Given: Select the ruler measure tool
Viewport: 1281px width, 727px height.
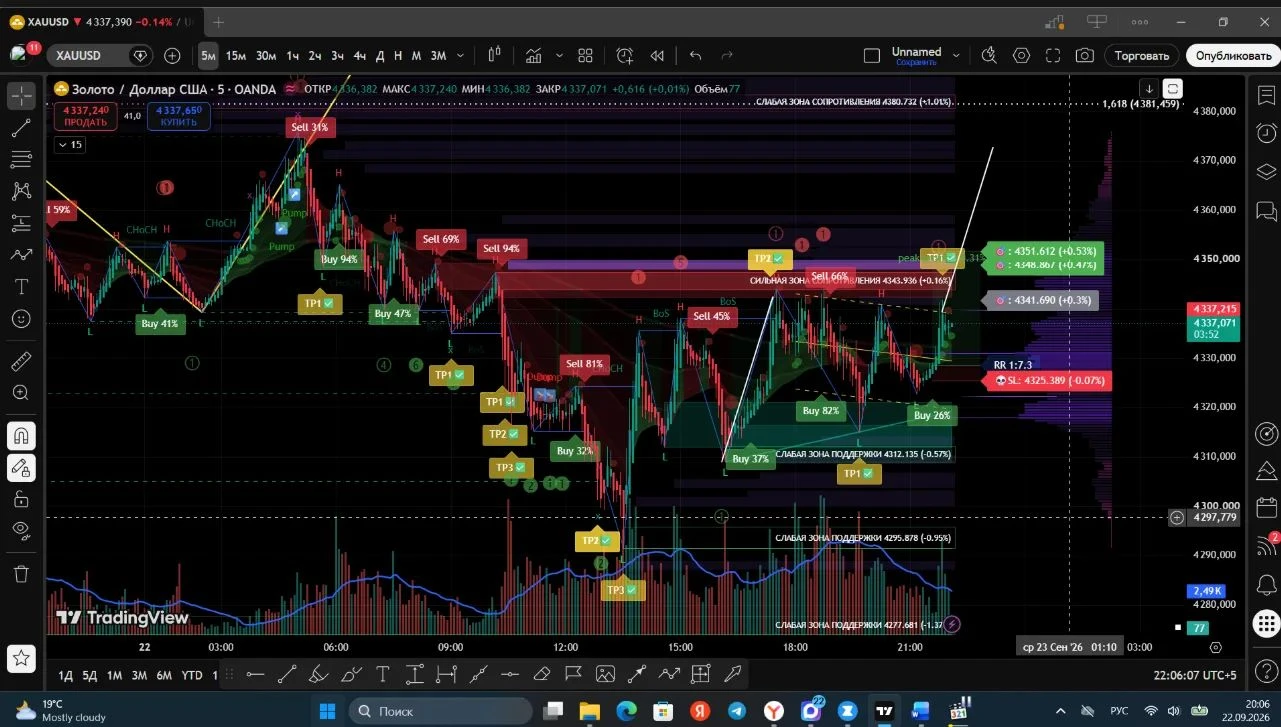Looking at the screenshot, I should [x=21, y=361].
